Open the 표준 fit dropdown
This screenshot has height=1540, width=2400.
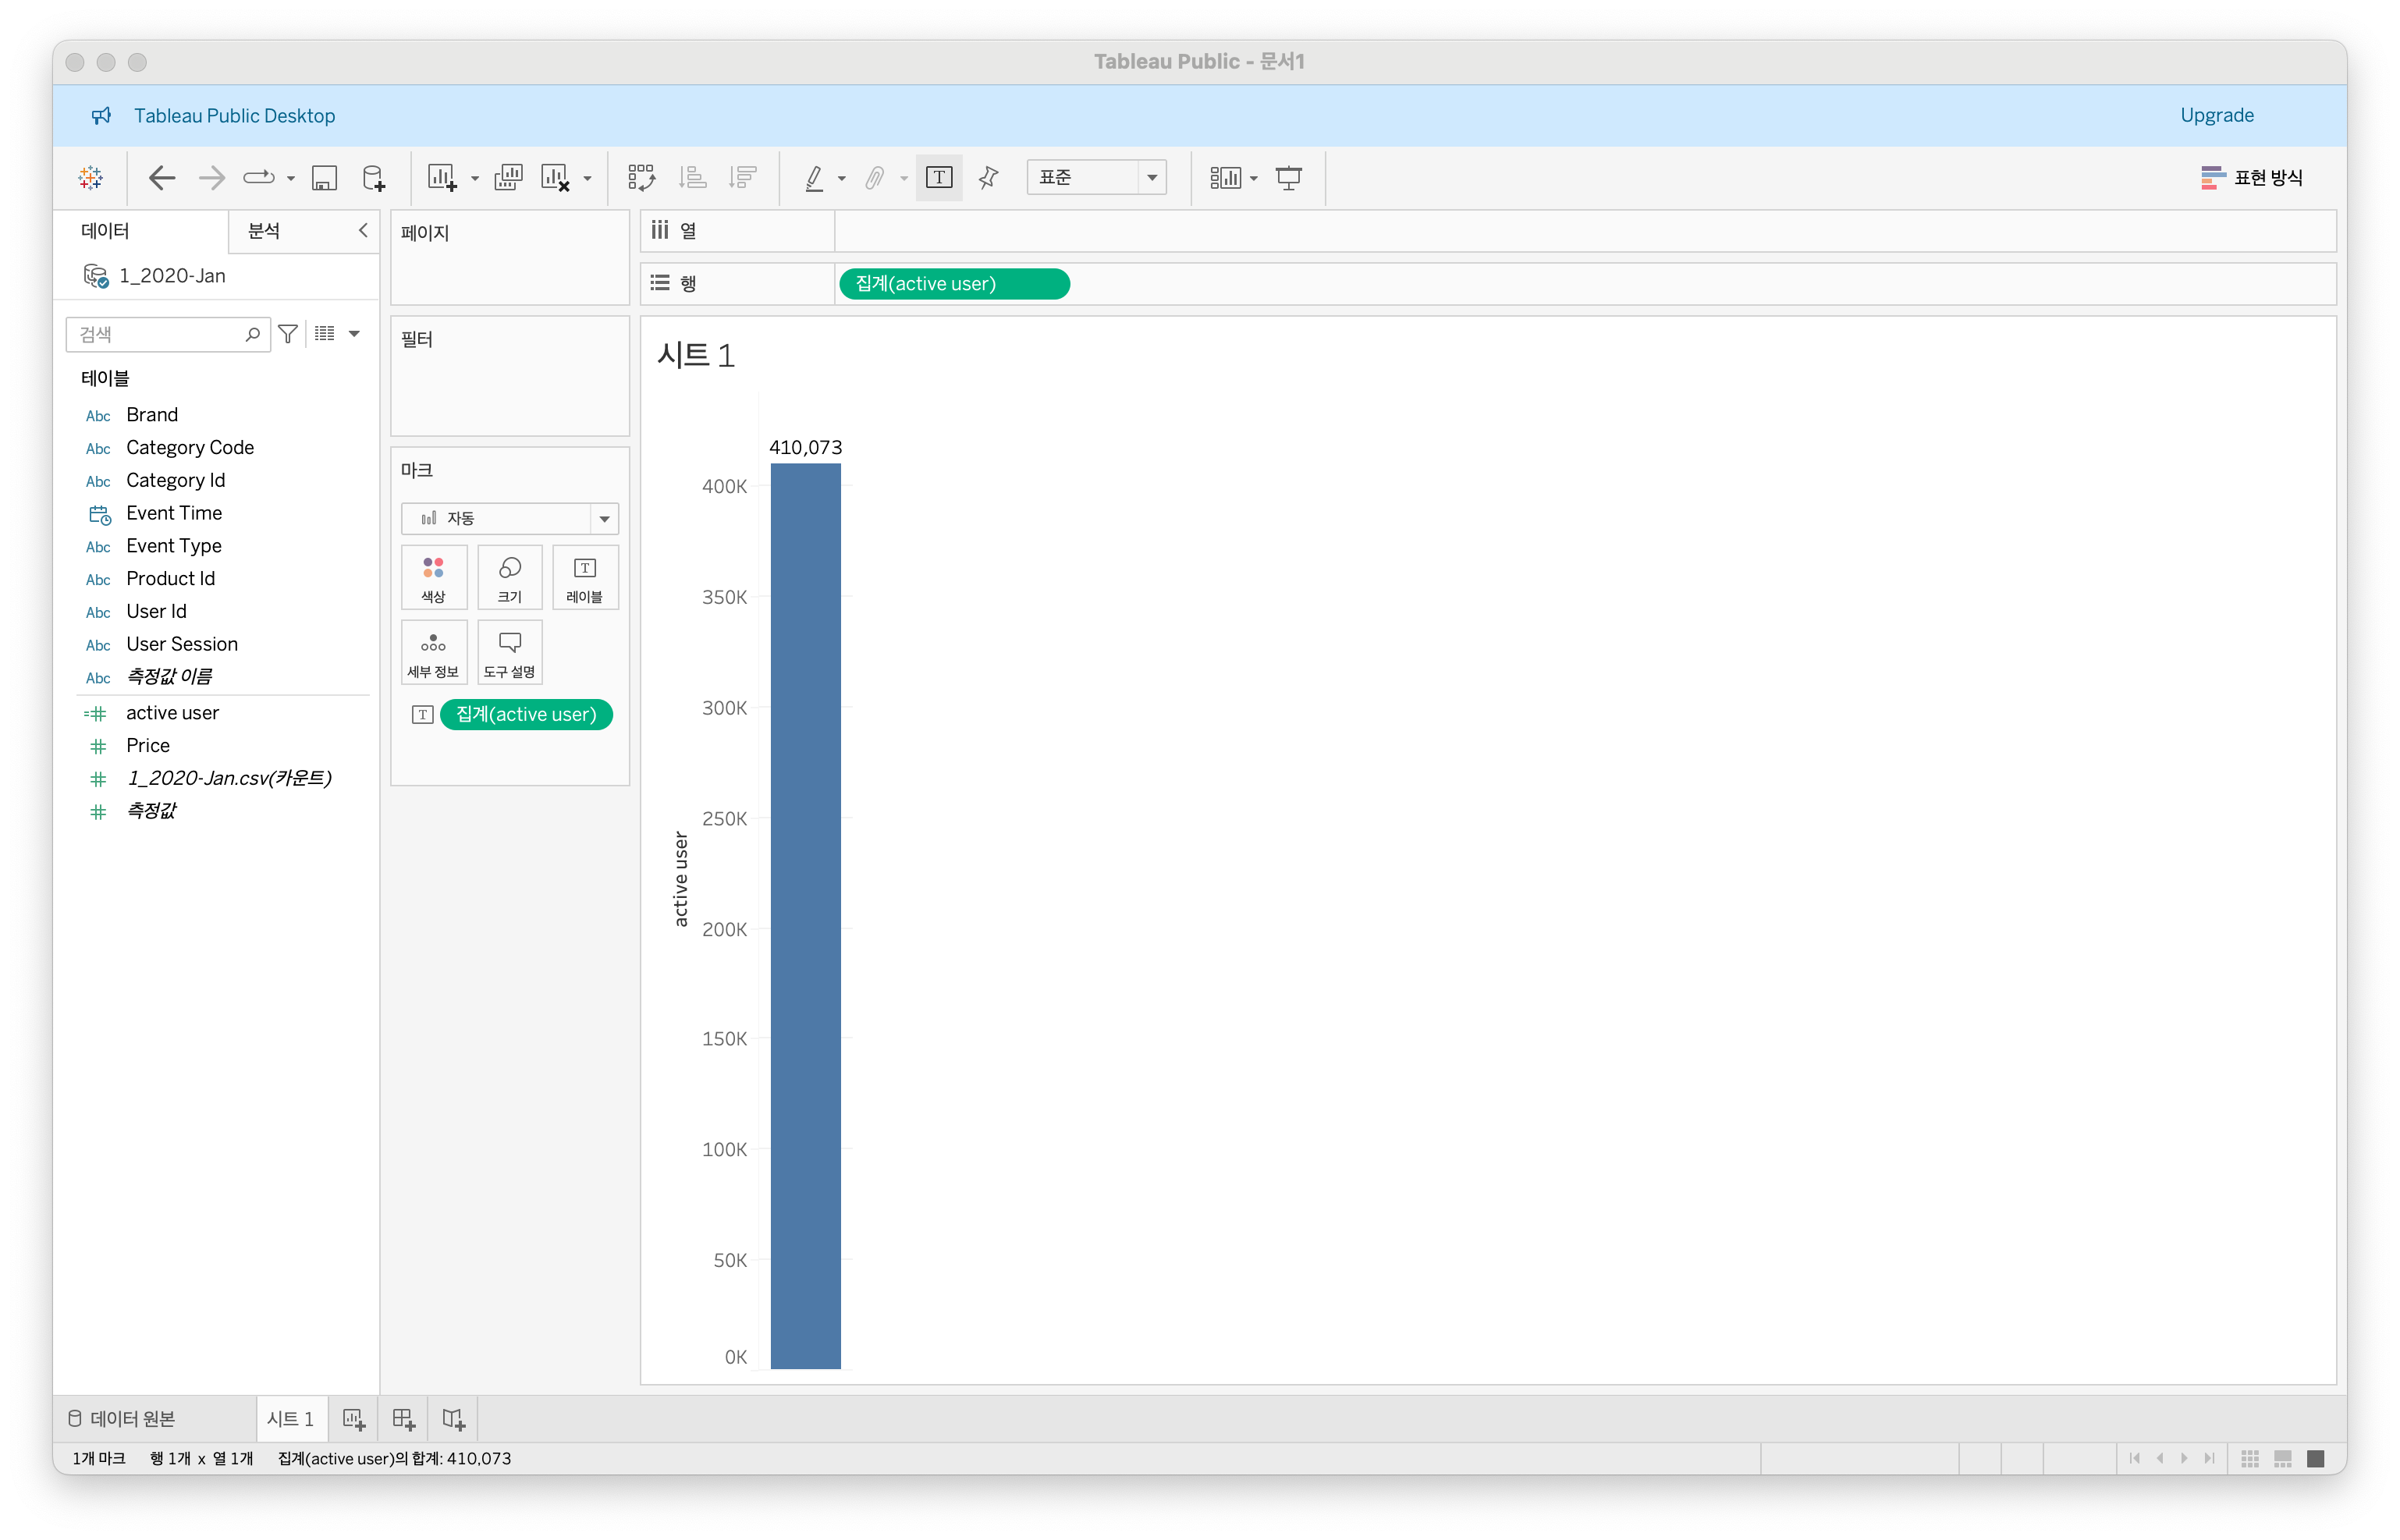(x=1152, y=178)
